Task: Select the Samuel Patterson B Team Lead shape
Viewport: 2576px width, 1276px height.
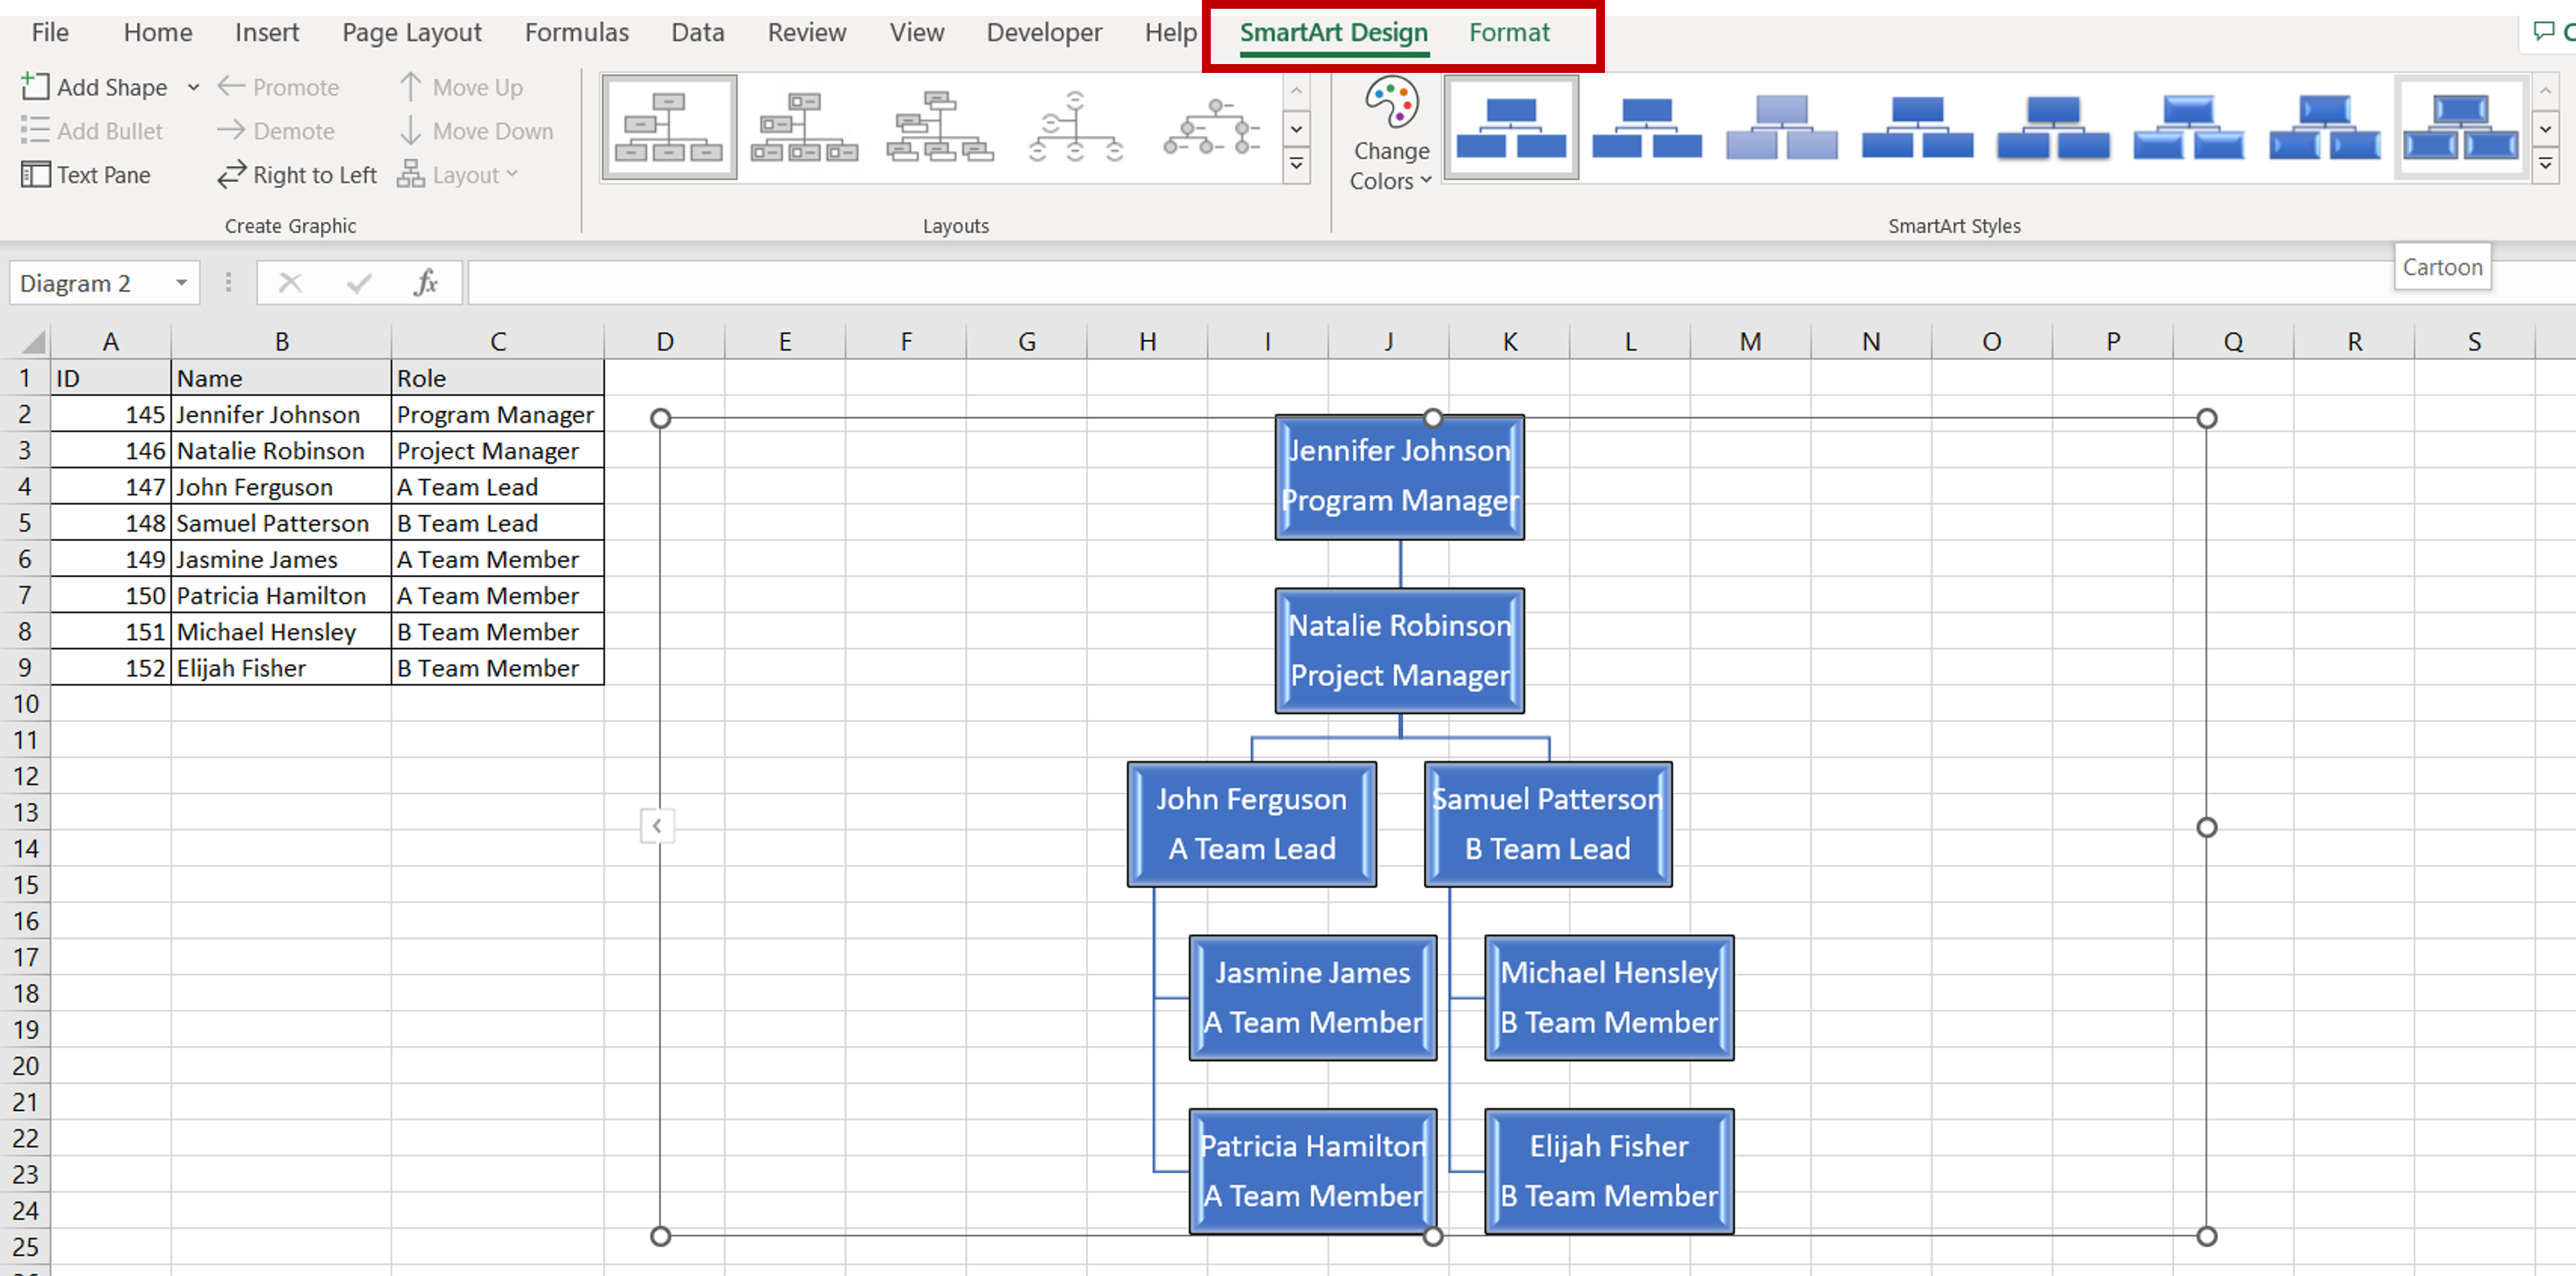Action: 1547,824
